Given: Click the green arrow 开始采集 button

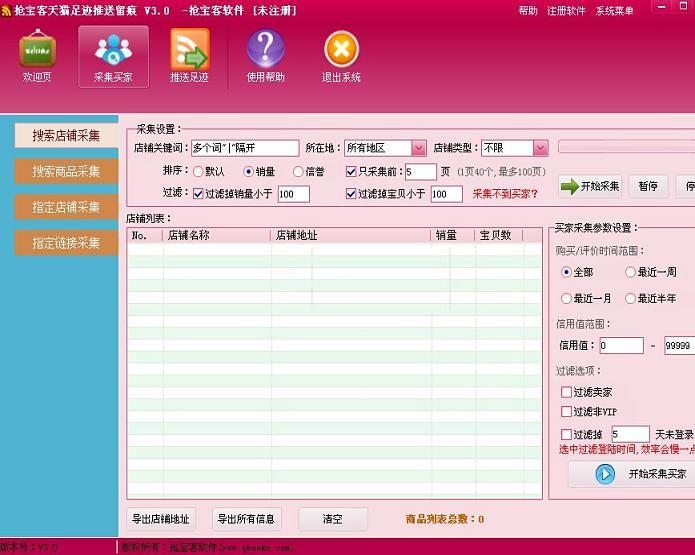Looking at the screenshot, I should [x=590, y=186].
